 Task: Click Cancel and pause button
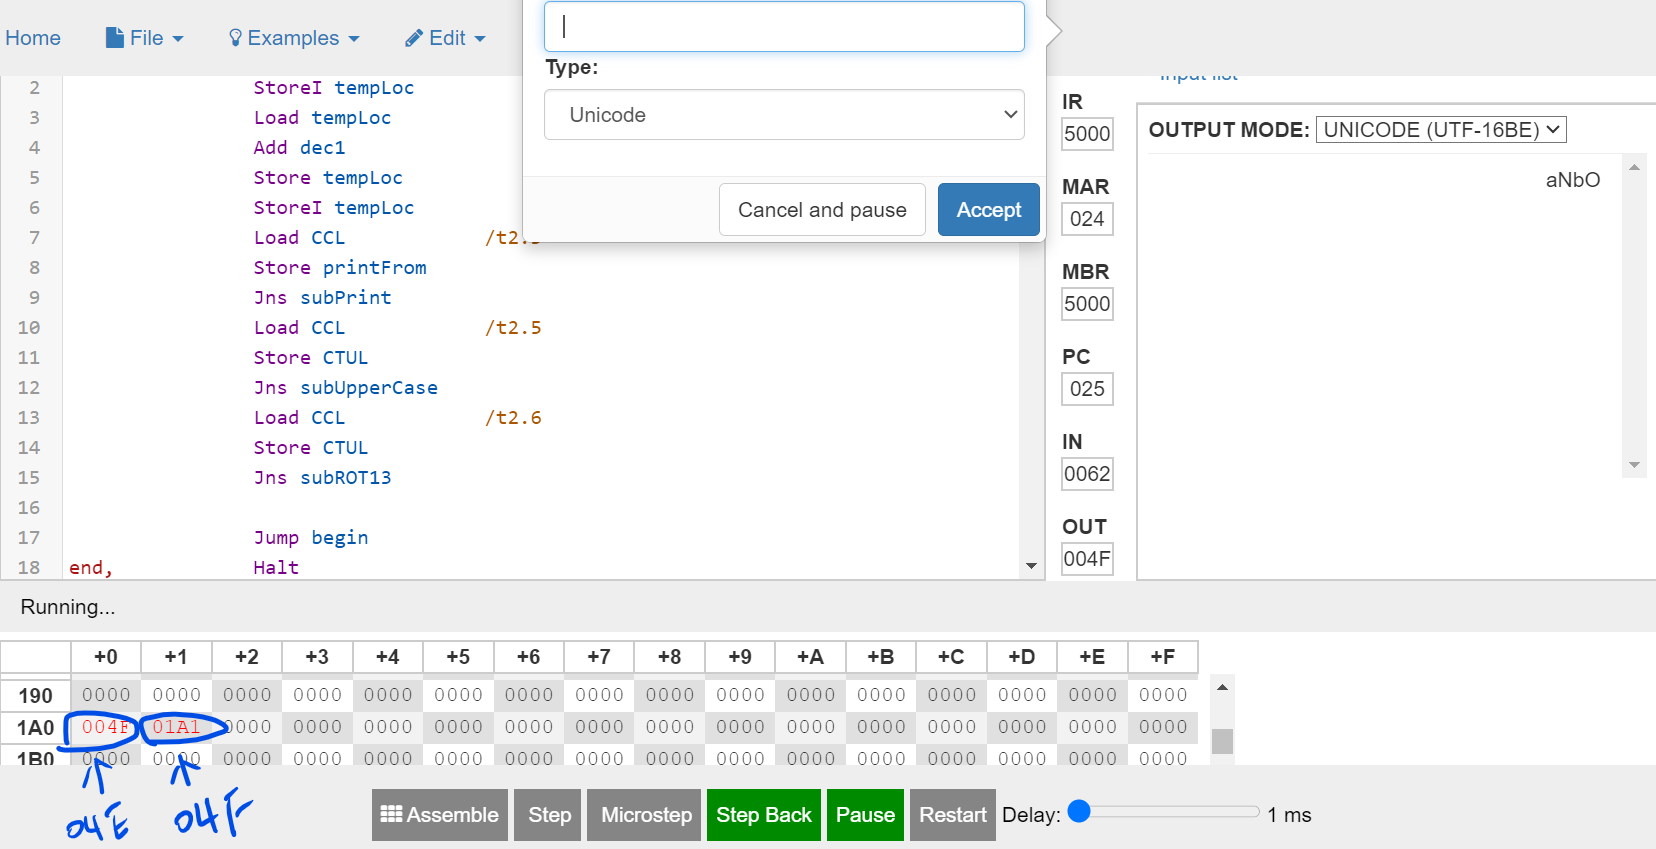tap(822, 210)
